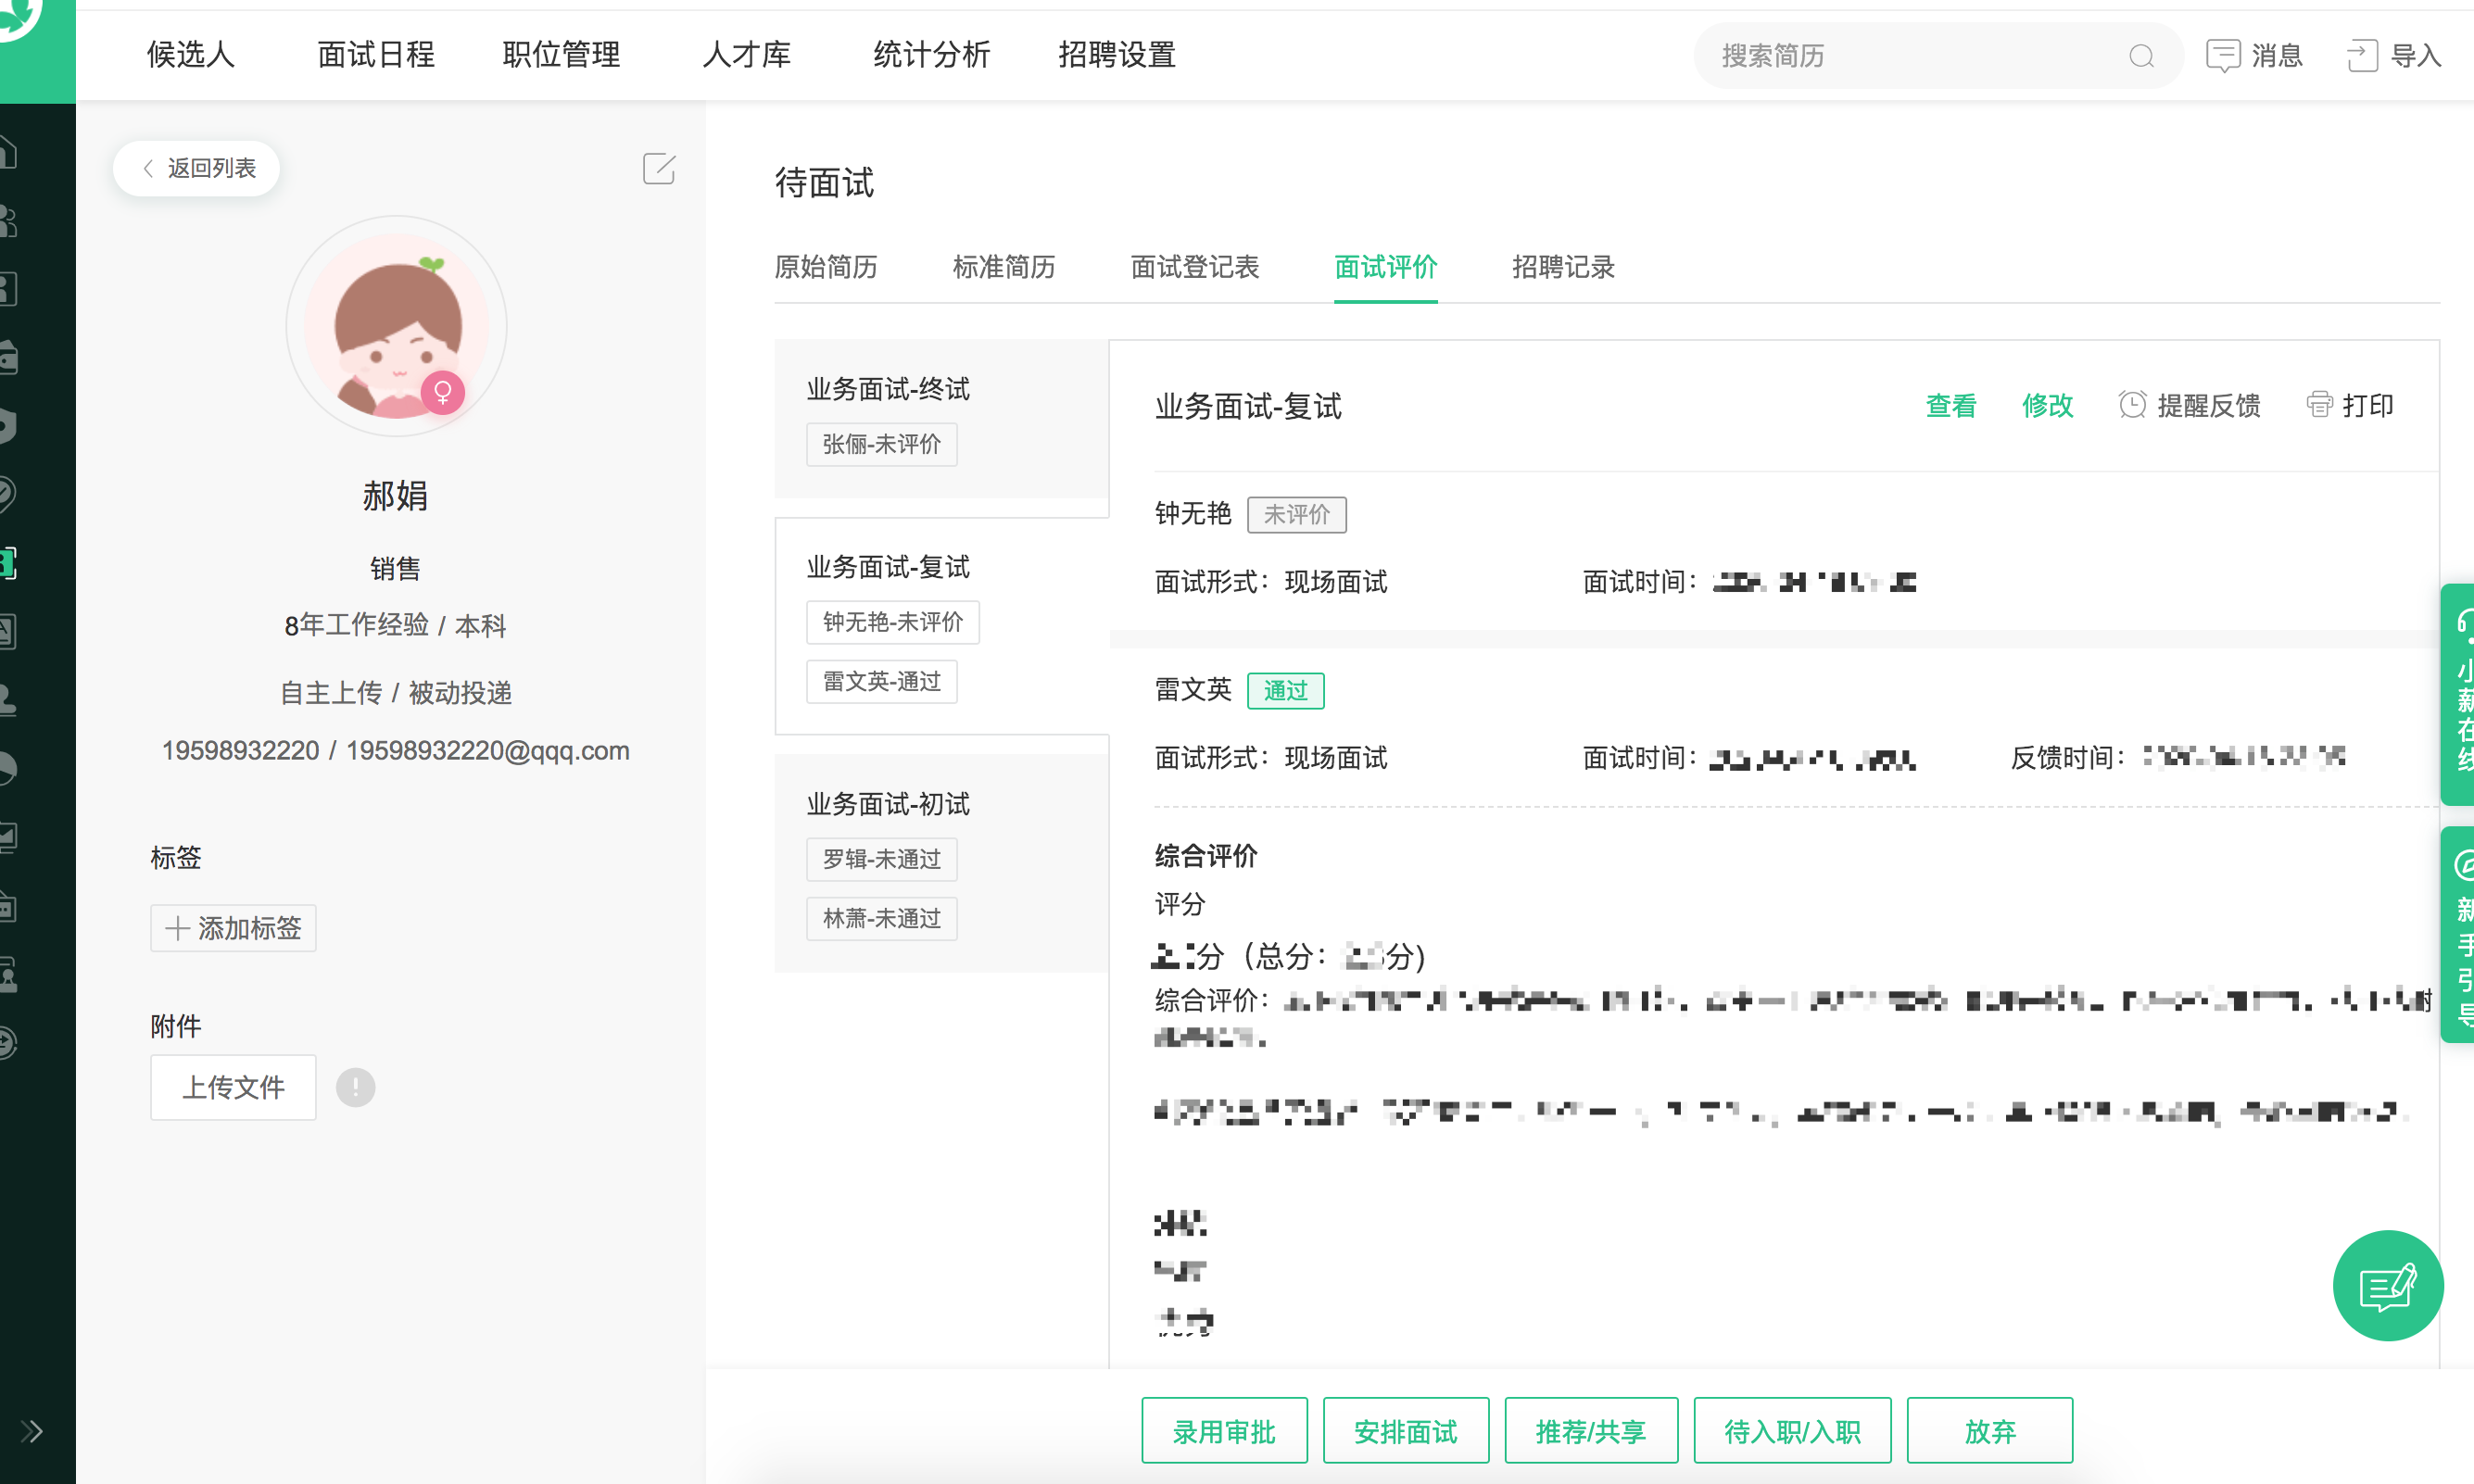Image resolution: width=2474 pixels, height=1484 pixels.
Task: Select the 业务面试-复试 title in round list
Action: [x=888, y=567]
